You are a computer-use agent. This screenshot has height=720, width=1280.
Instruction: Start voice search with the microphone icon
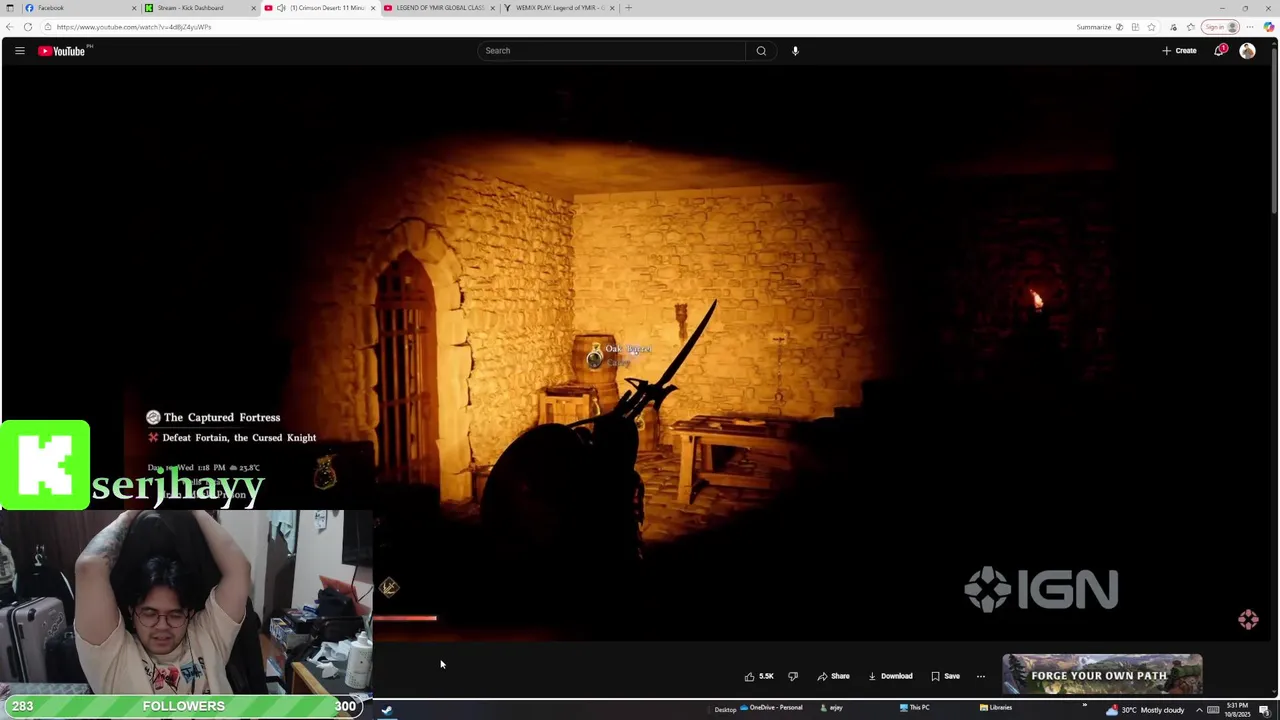(x=795, y=51)
